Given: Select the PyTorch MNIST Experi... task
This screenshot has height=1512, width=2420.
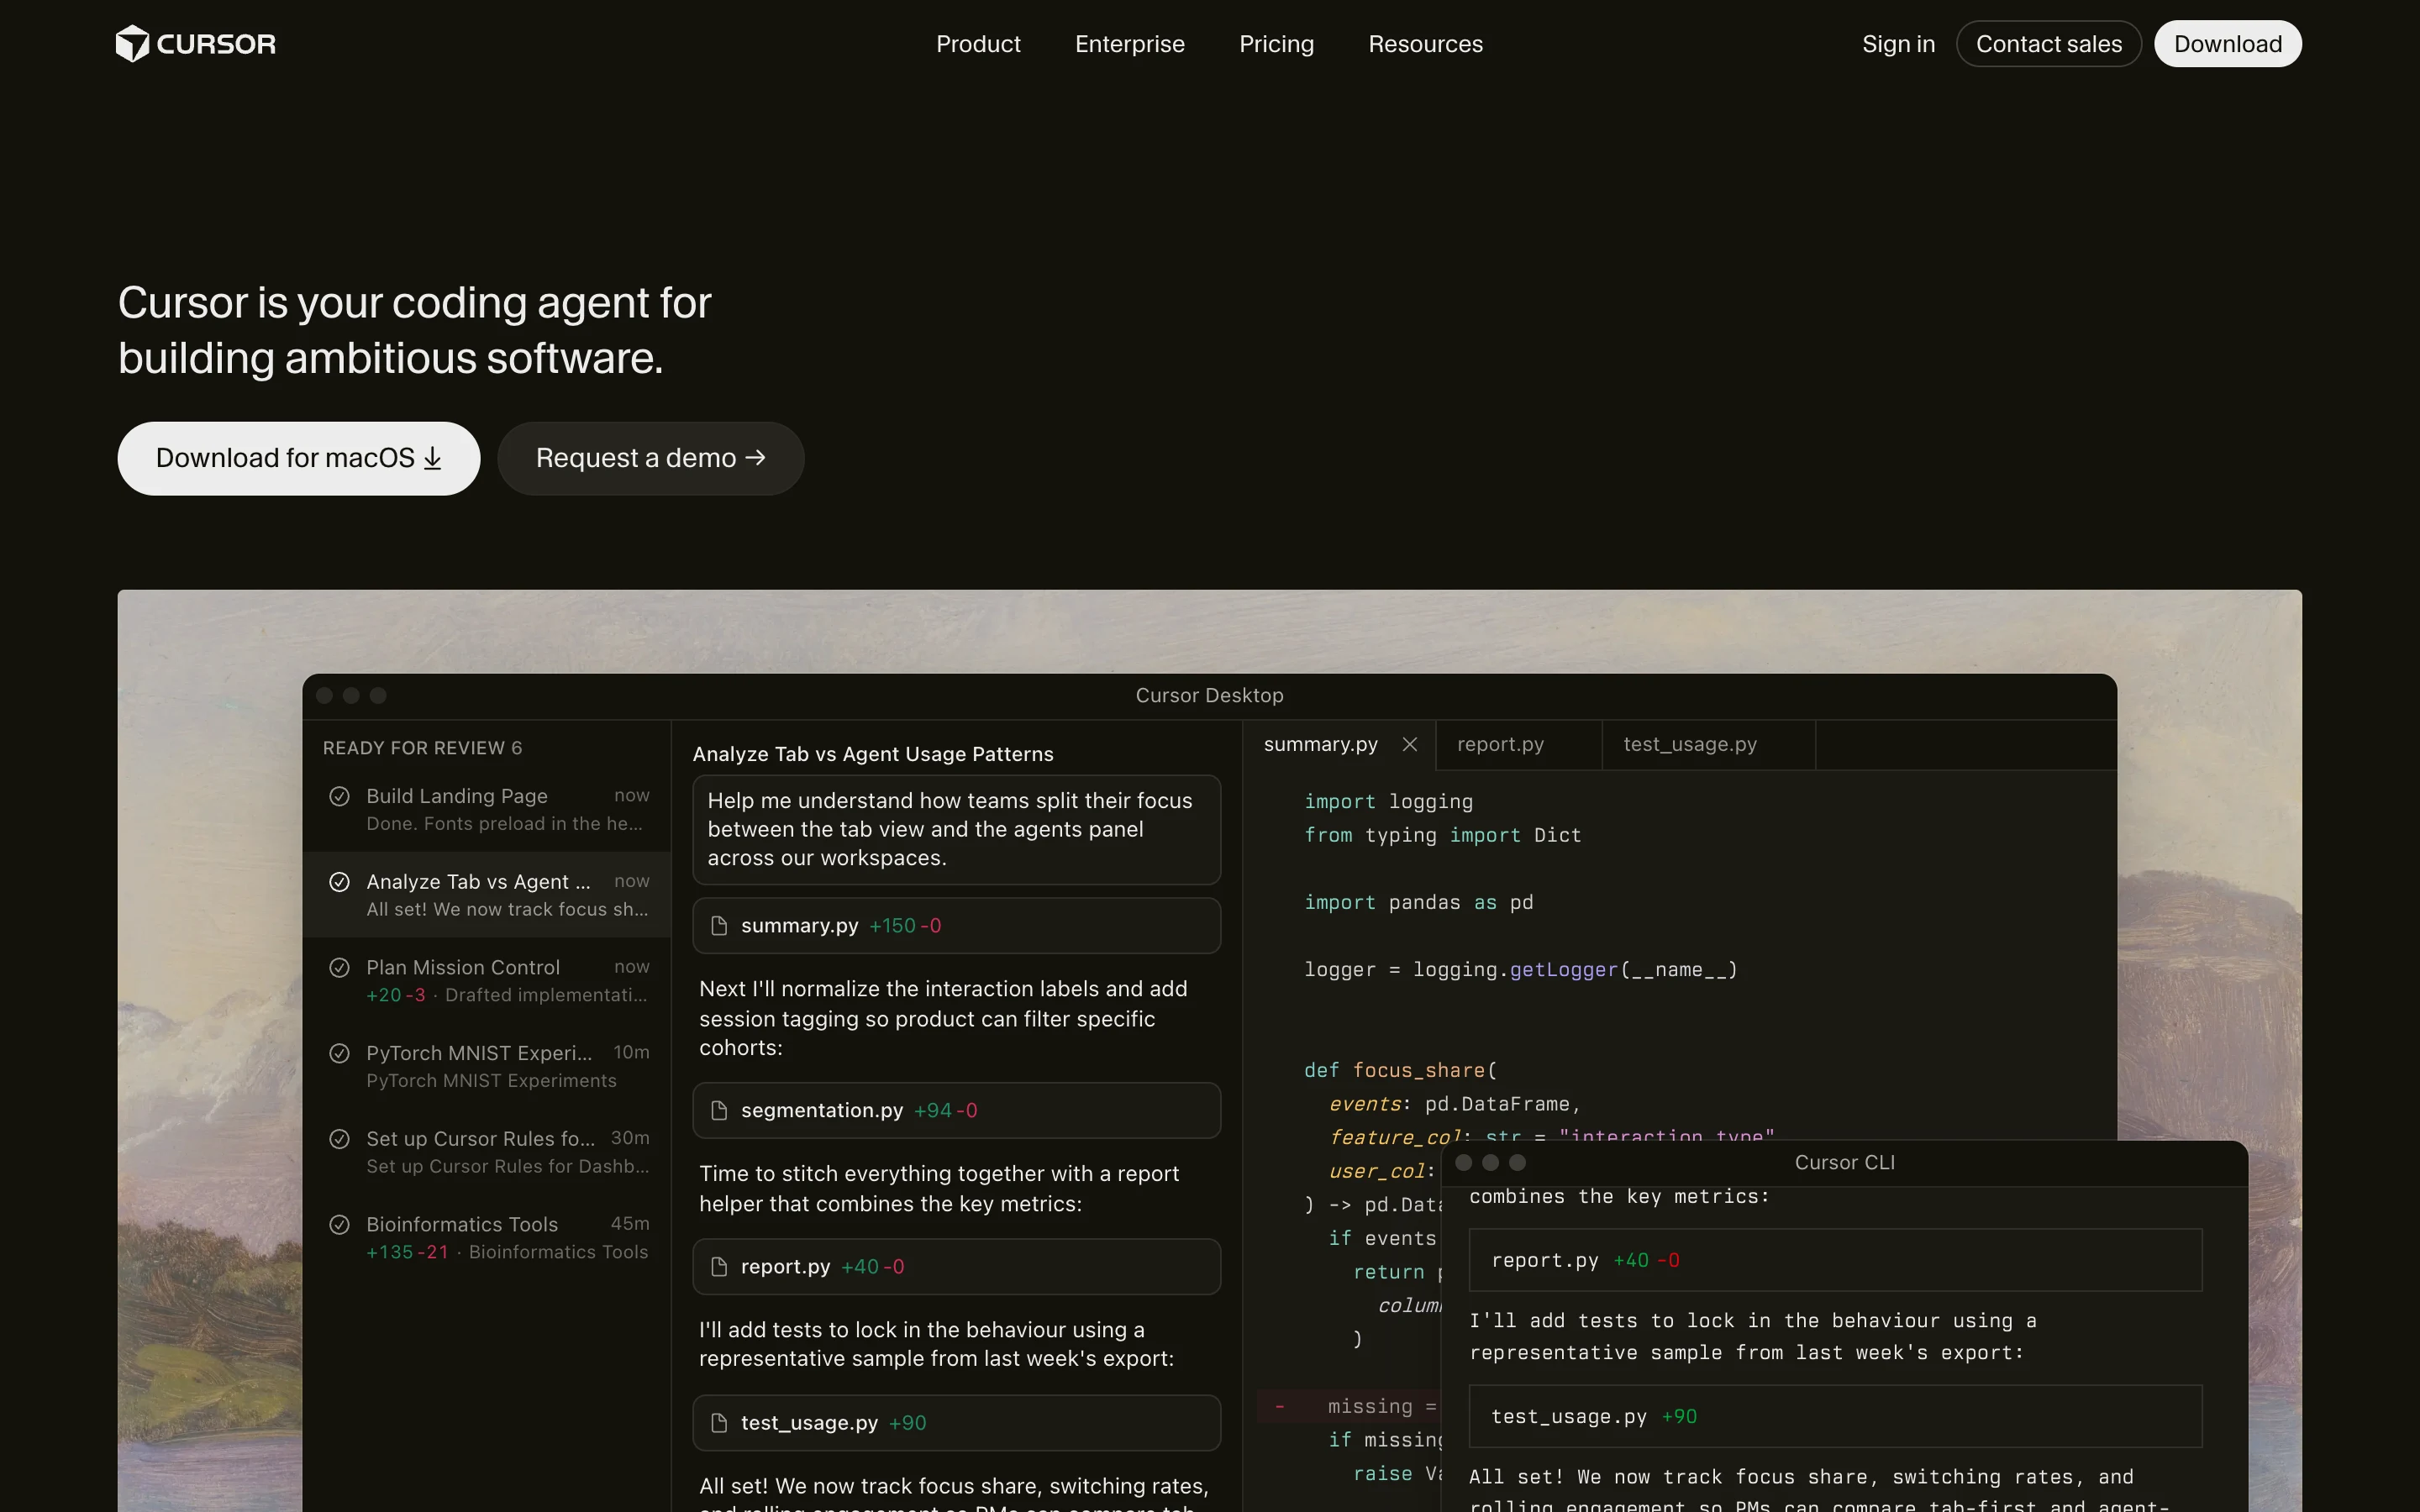Looking at the screenshot, I should pyautogui.click(x=487, y=1066).
